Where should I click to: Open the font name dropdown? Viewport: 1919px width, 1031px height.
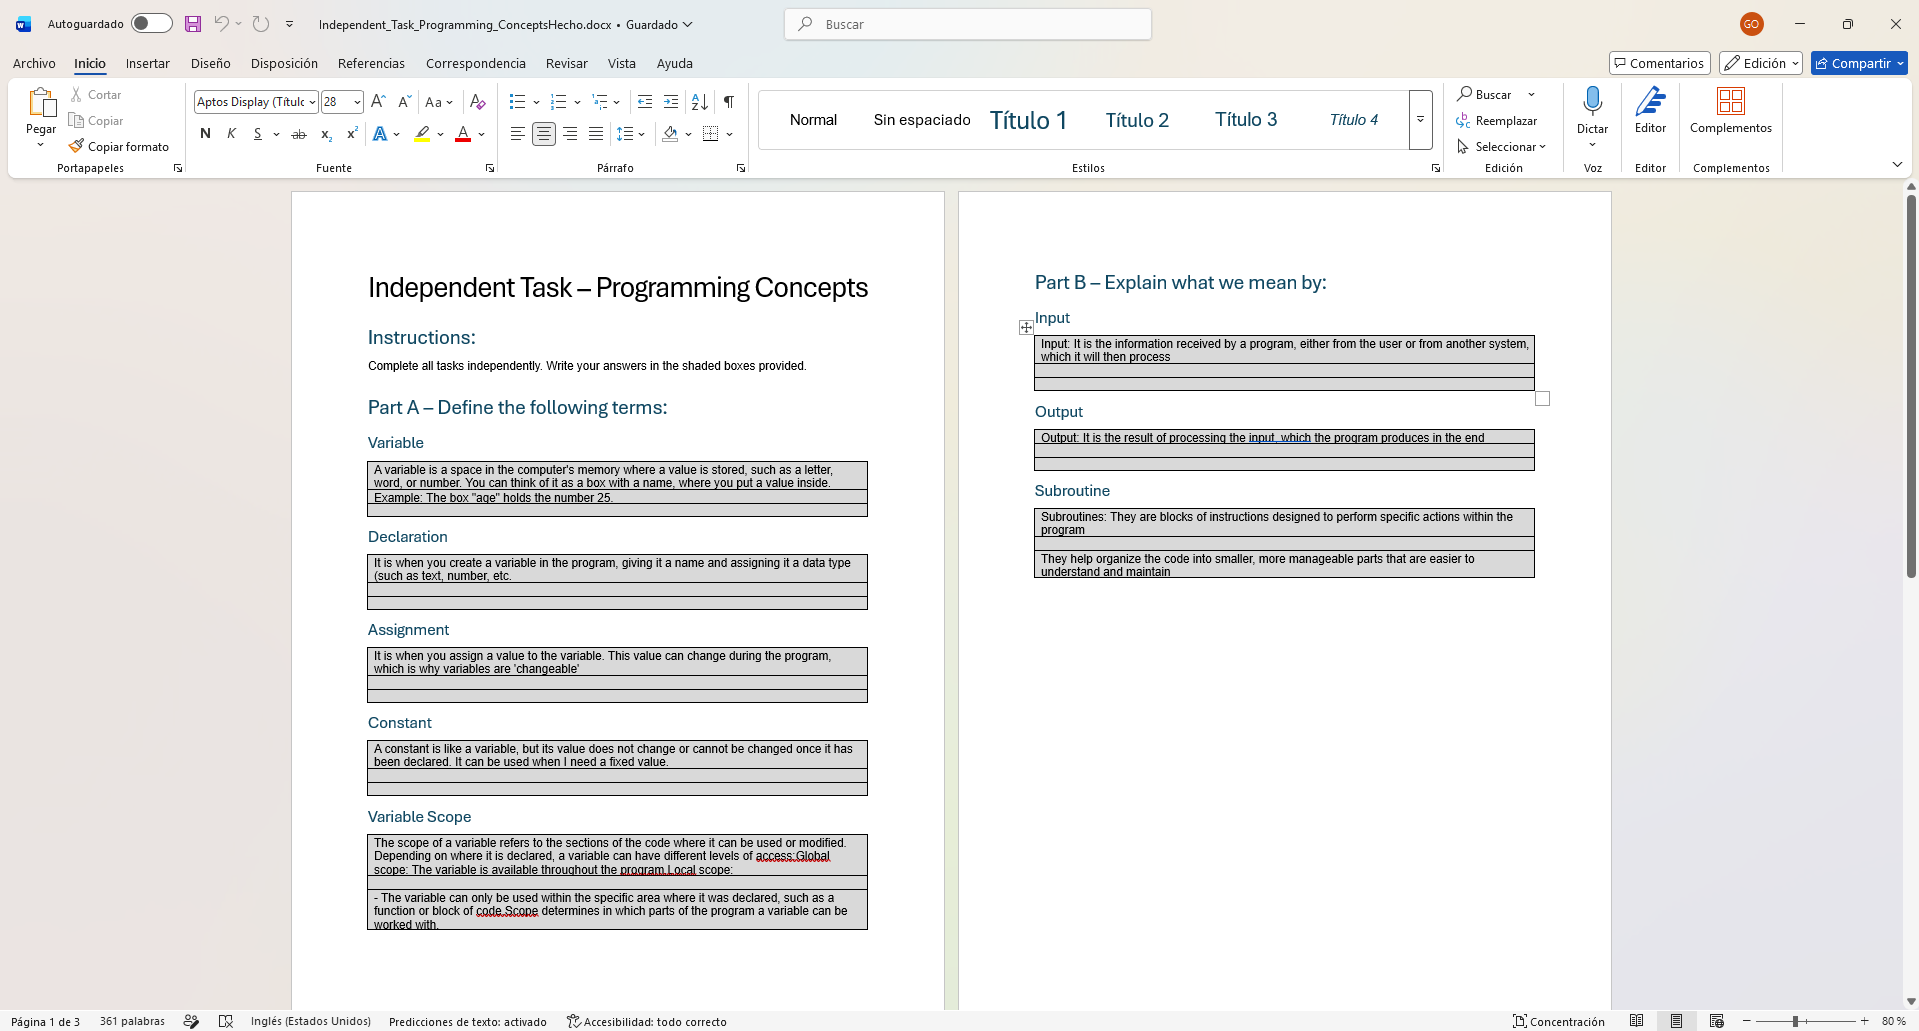coord(312,102)
